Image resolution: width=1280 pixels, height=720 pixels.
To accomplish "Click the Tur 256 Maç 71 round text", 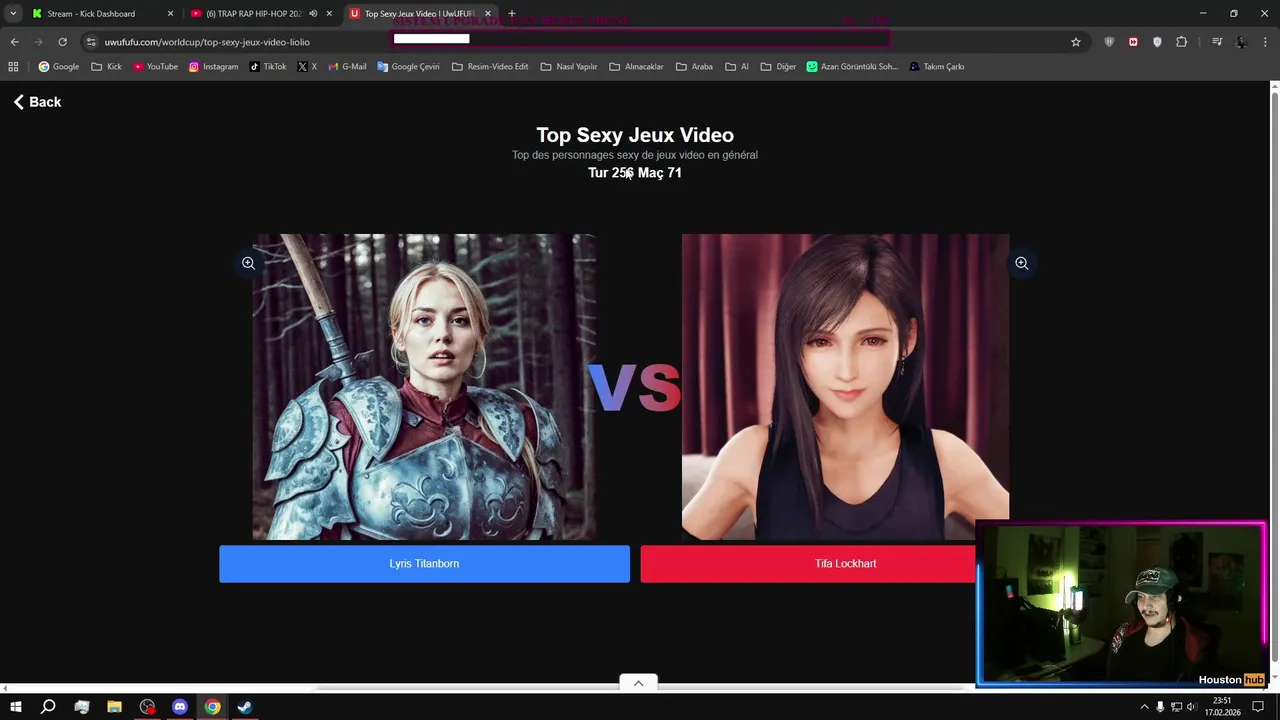I will [635, 173].
